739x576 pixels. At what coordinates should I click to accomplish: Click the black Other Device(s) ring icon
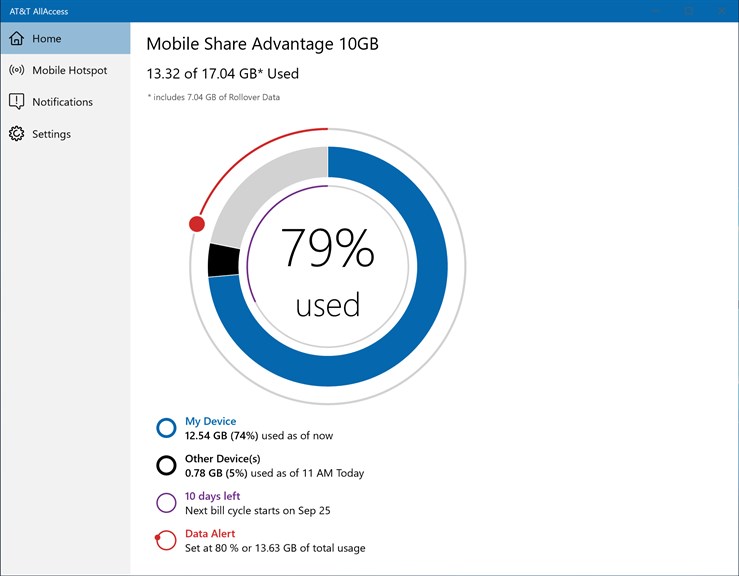click(x=166, y=465)
